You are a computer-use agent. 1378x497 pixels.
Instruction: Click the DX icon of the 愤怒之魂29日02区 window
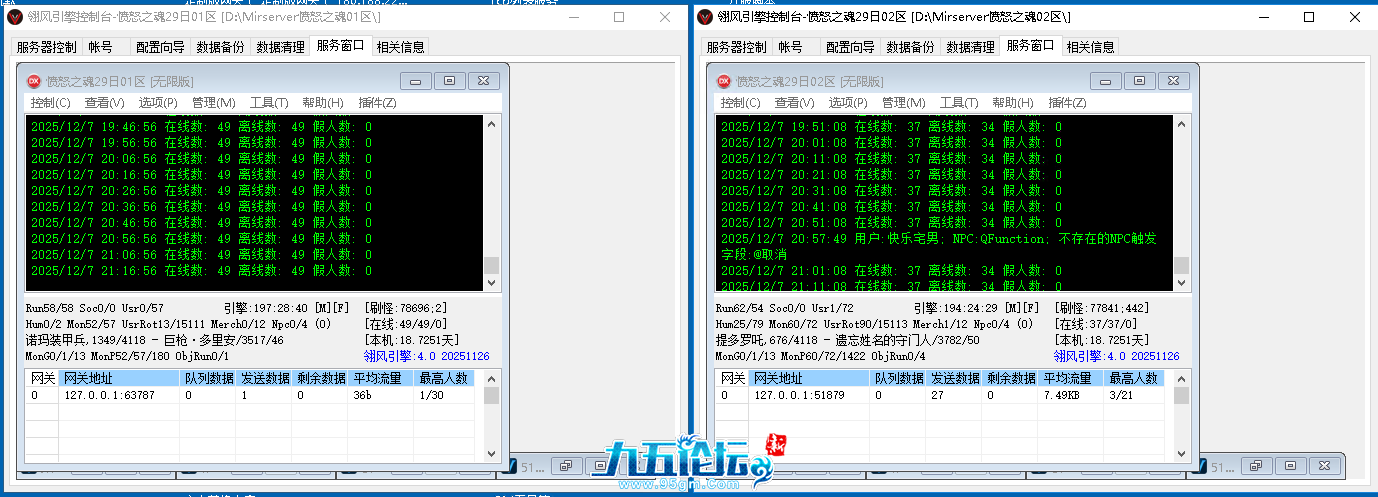coord(723,81)
